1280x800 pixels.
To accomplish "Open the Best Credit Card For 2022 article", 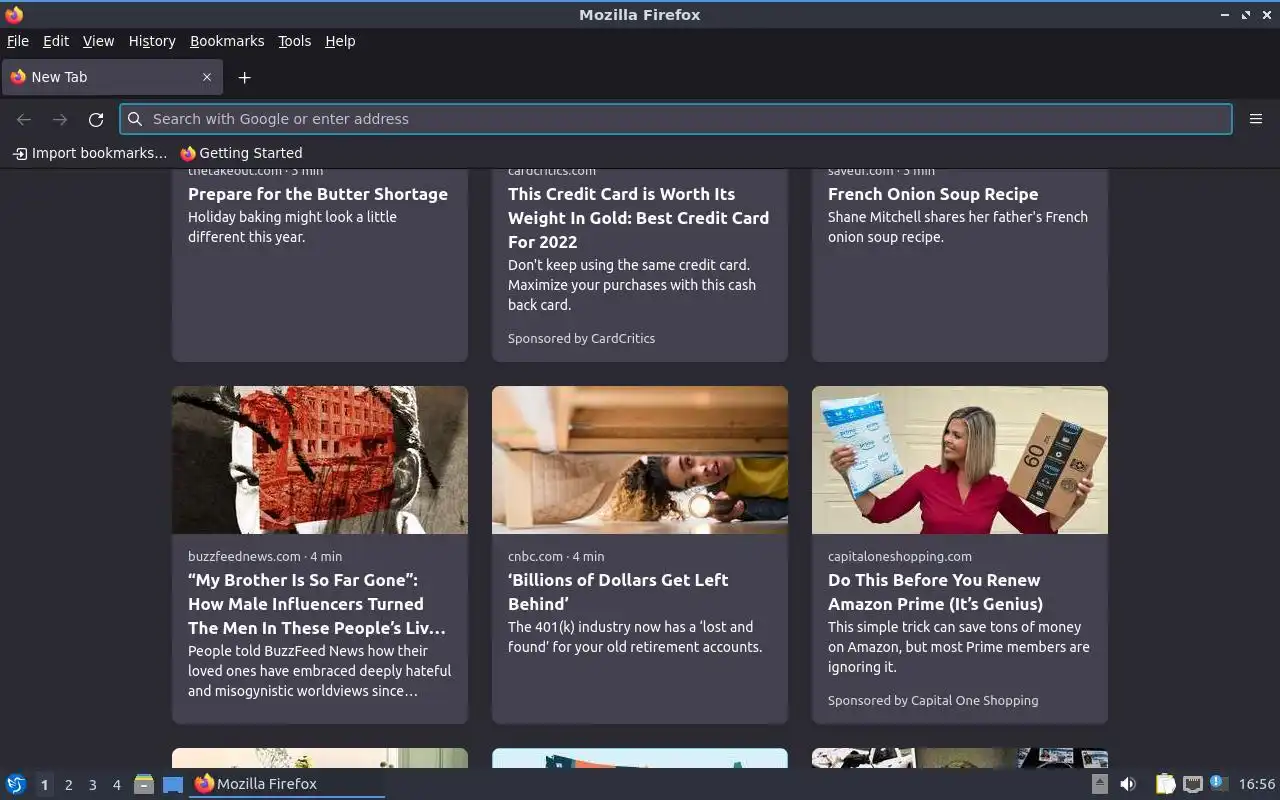I will click(639, 218).
